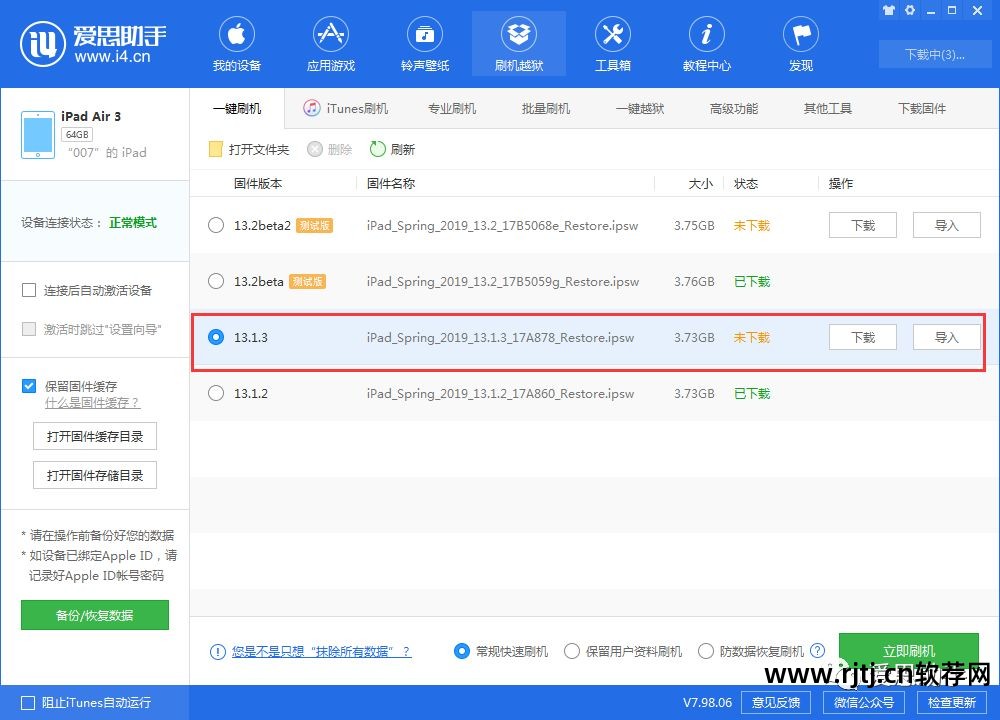Image resolution: width=1000 pixels, height=720 pixels.
Task: Click 备份/恢复数据 green button
Action: pyautogui.click(x=95, y=615)
